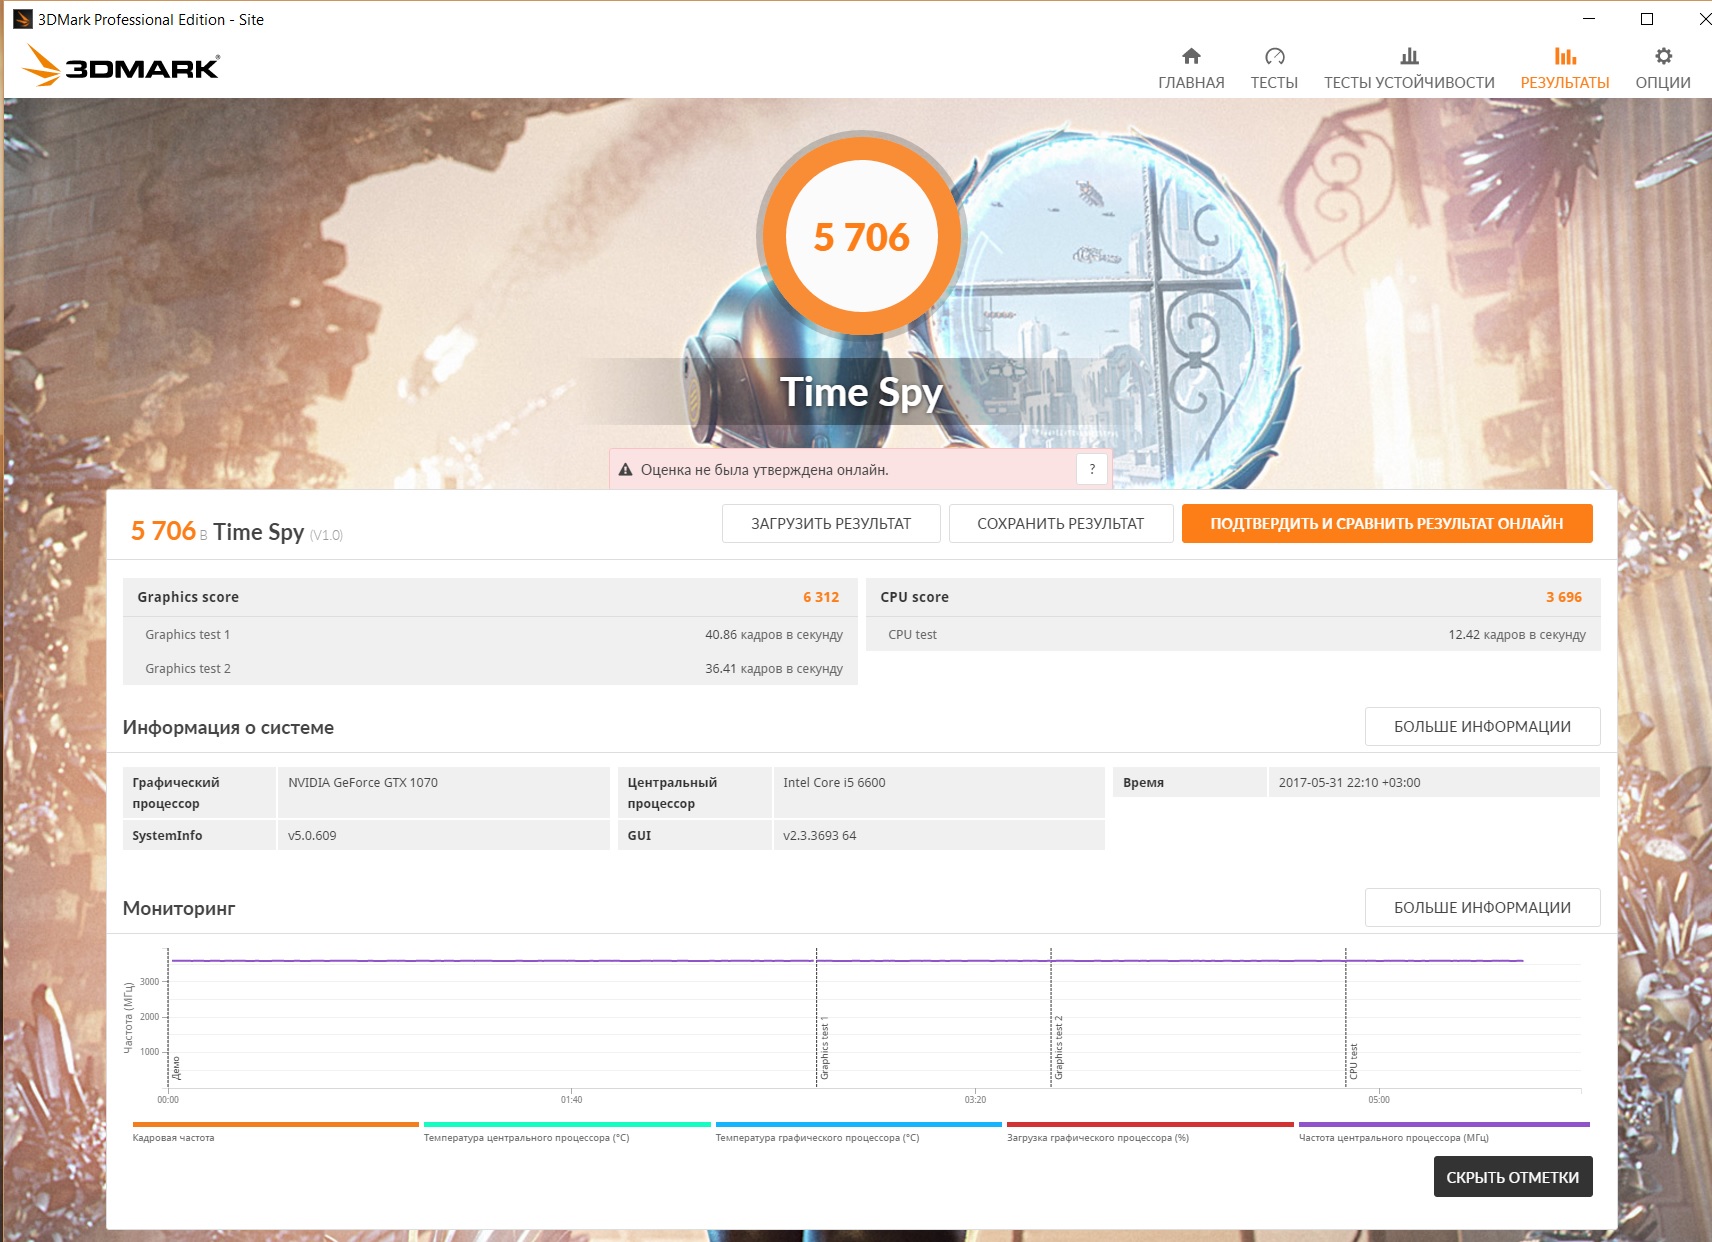Screen dimensions: 1712x1242
Task: Click the 2017-05-31 22:10 +03:00 timestamp
Action: click(1349, 782)
